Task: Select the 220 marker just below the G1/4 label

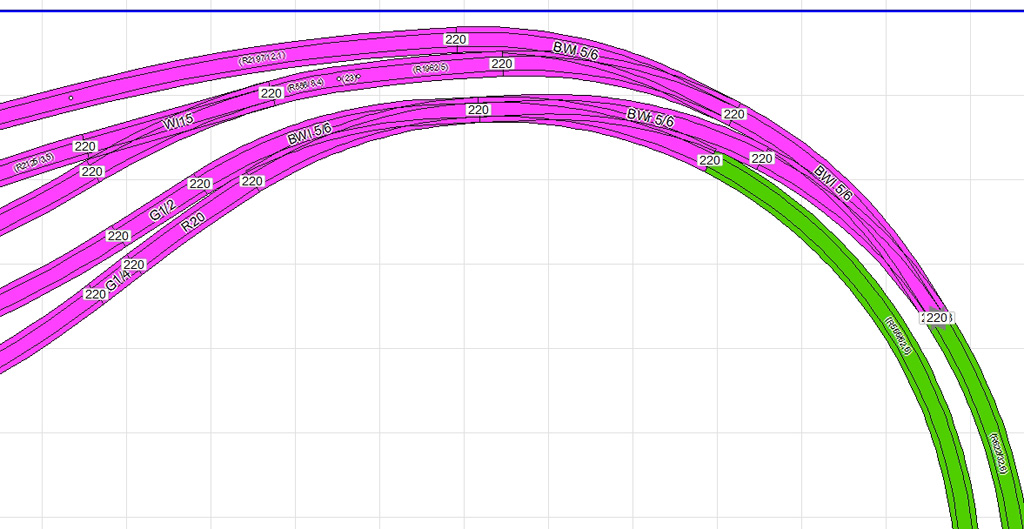Action: 95,295
